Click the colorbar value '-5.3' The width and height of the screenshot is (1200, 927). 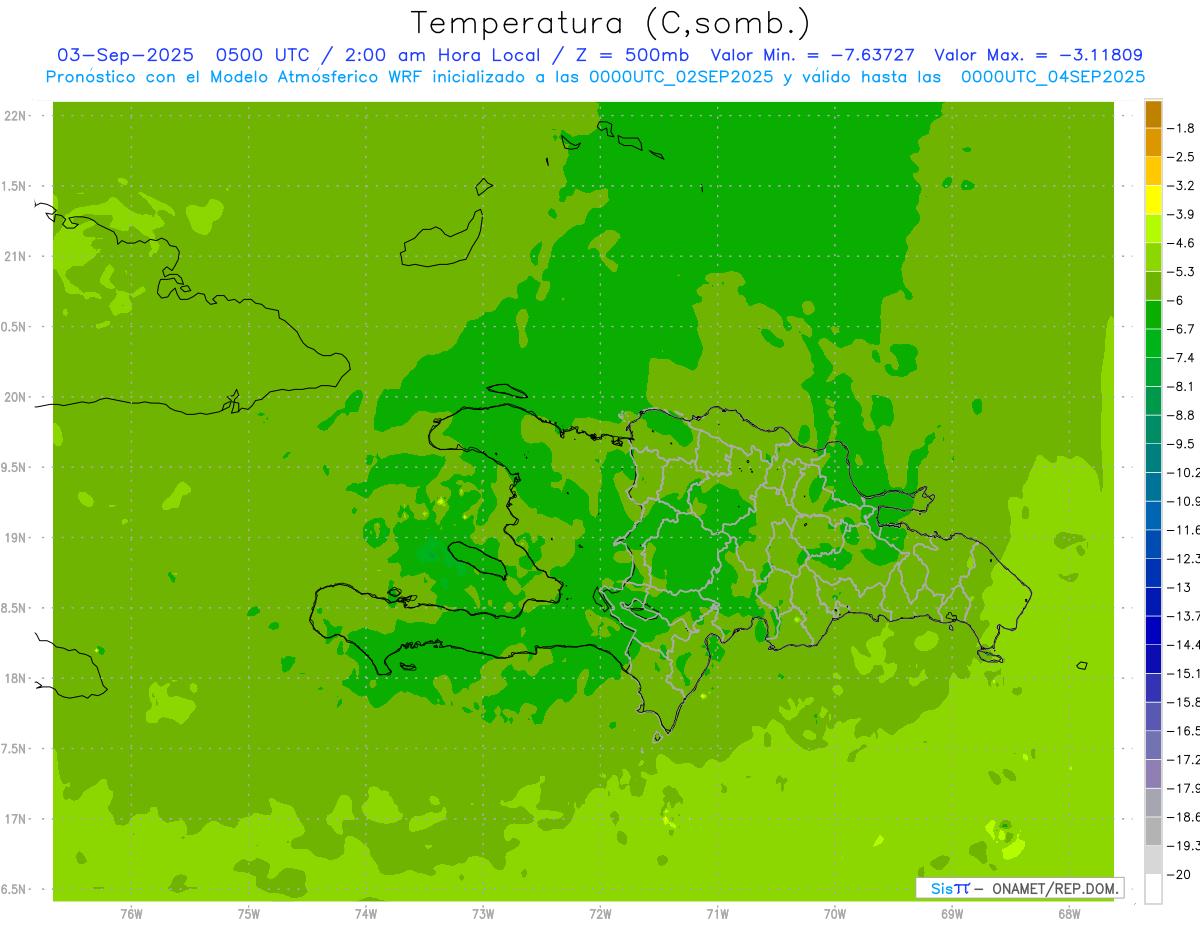(x=1182, y=272)
